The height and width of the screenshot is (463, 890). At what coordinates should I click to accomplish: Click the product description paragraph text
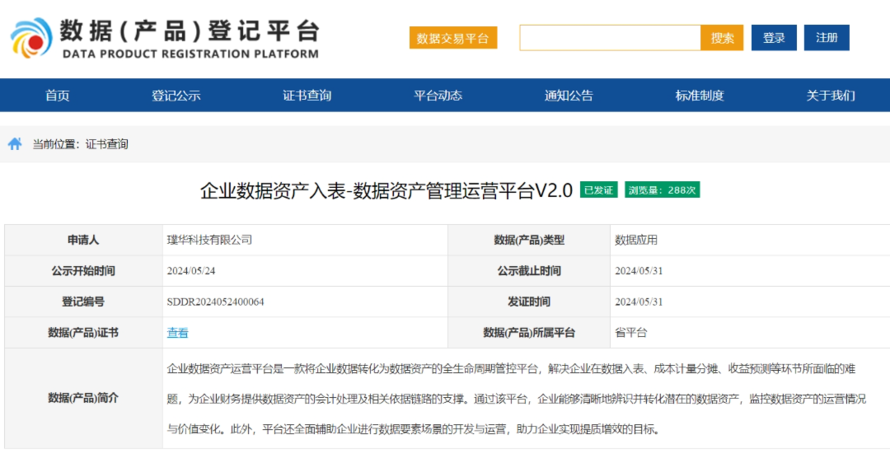517,399
